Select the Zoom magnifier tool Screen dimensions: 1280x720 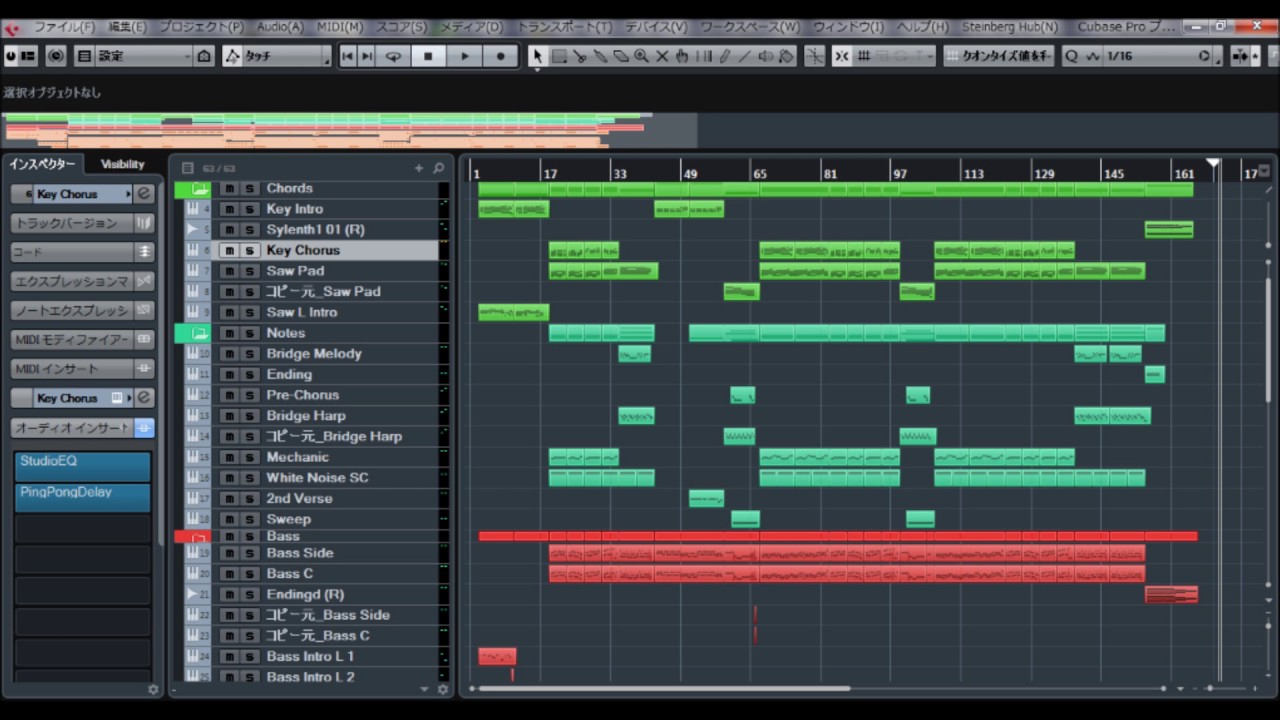pyautogui.click(x=641, y=56)
